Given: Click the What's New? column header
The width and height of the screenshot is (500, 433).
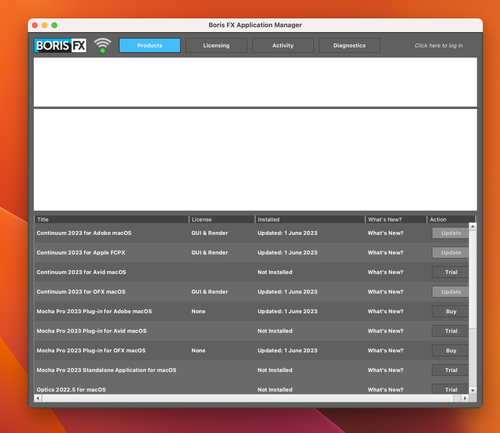Looking at the screenshot, I should 396,219.
